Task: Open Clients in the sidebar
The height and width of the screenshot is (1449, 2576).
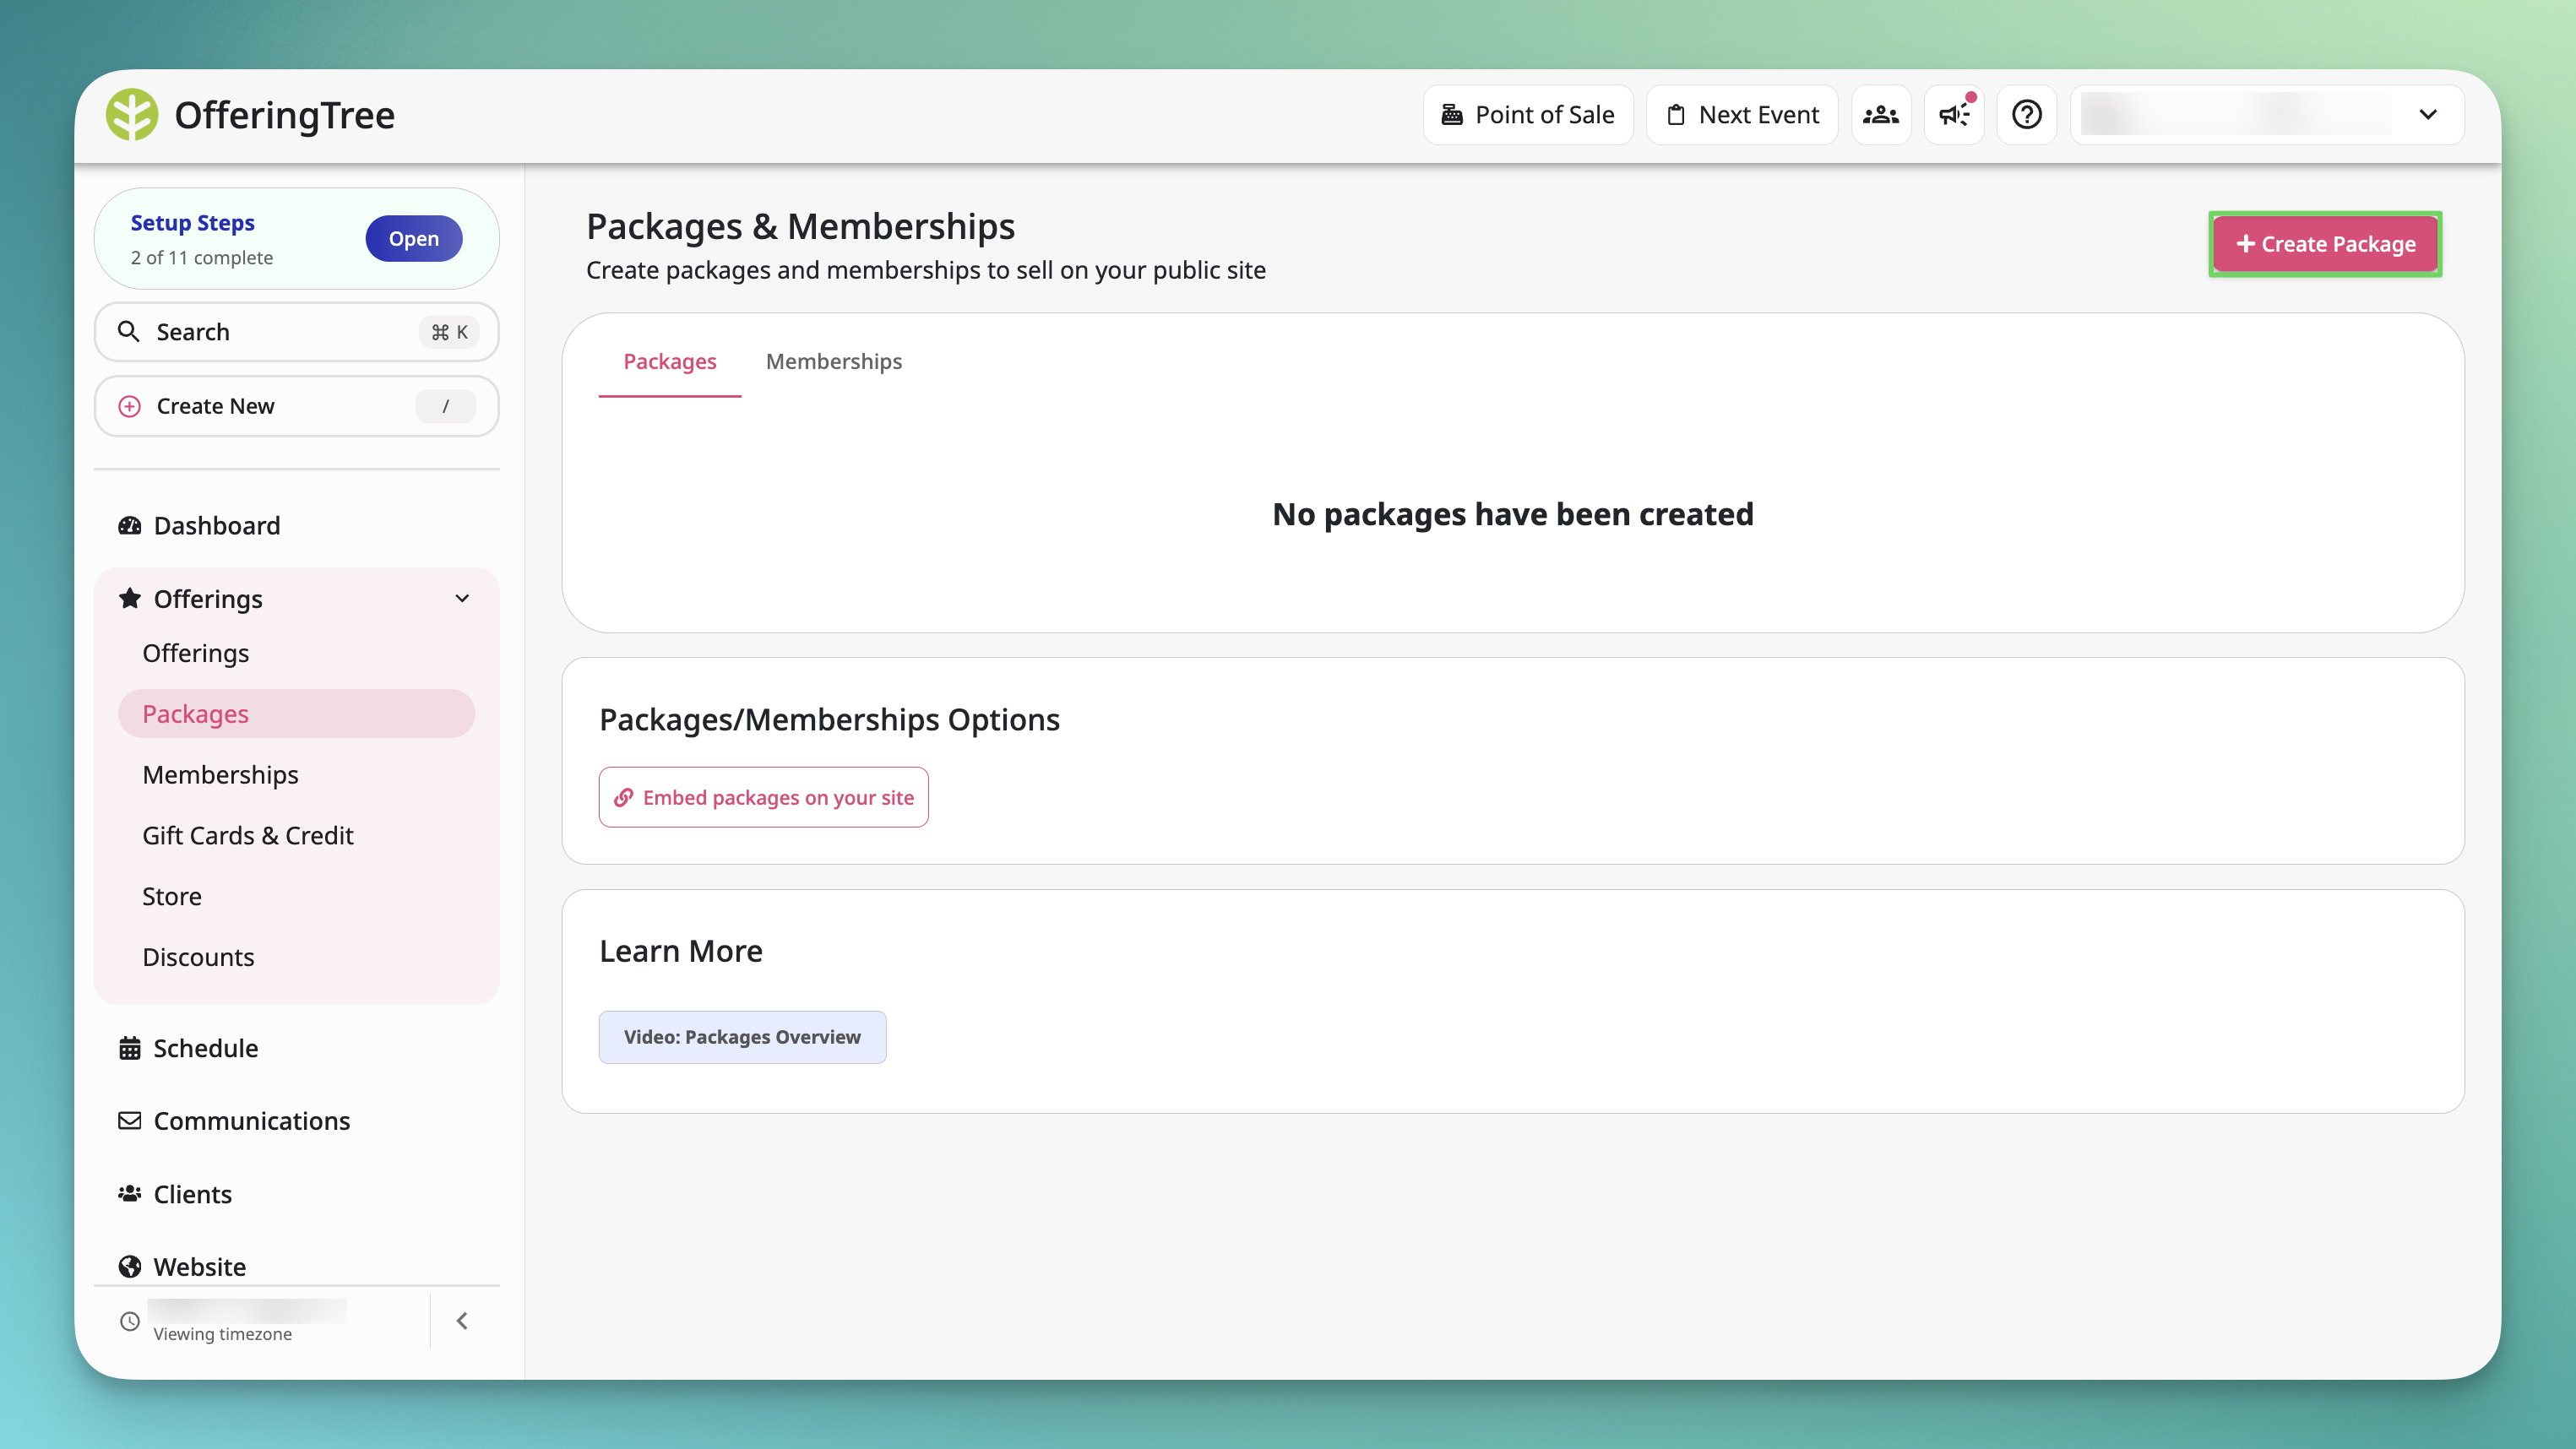Action: pos(175,1194)
